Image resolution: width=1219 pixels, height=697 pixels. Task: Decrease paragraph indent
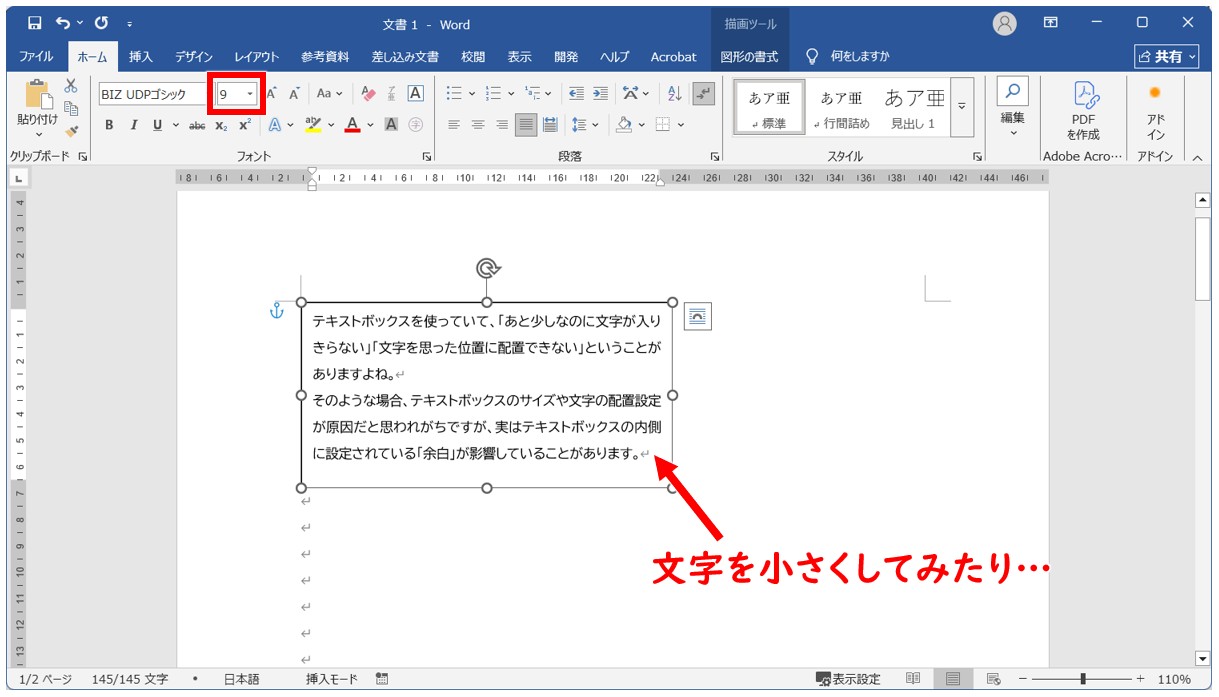coord(576,94)
